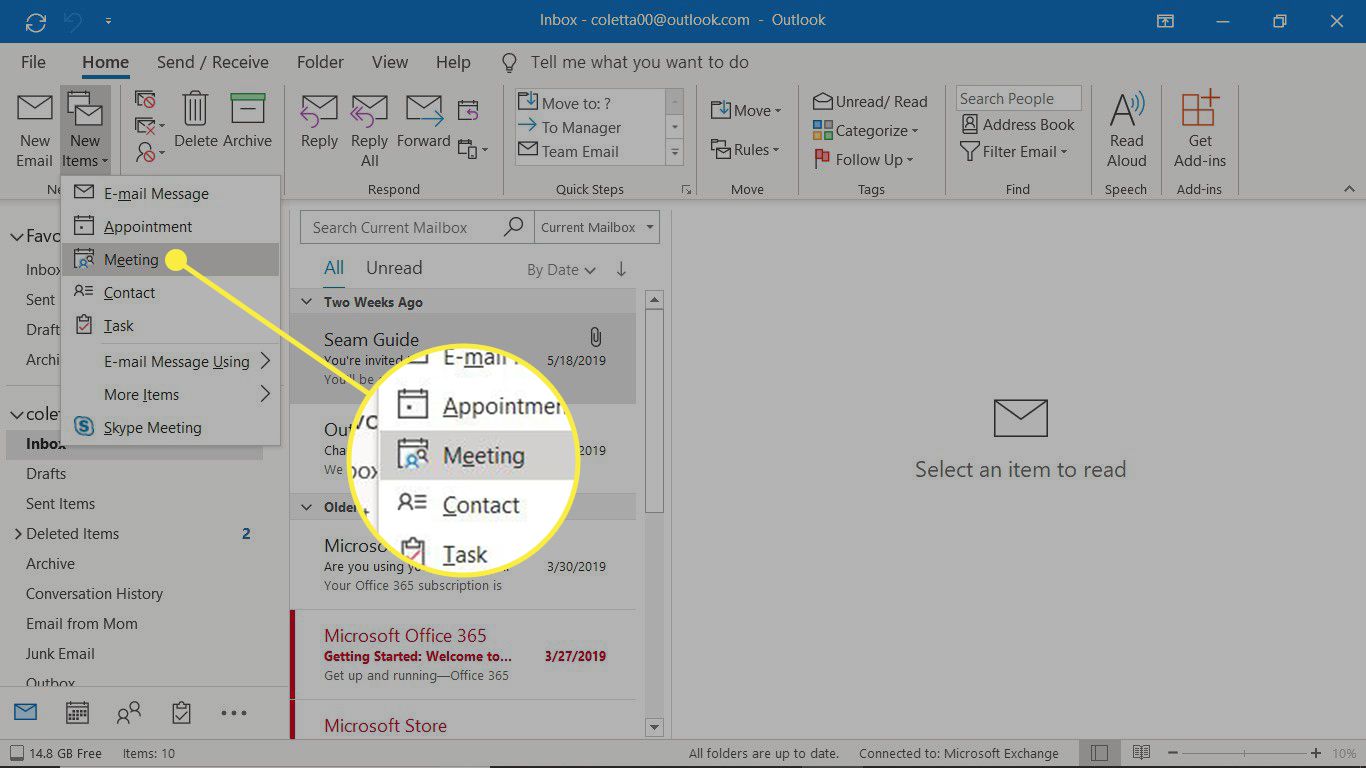Collapse the Two Weeks Ago group
1366x768 pixels.
tap(308, 302)
